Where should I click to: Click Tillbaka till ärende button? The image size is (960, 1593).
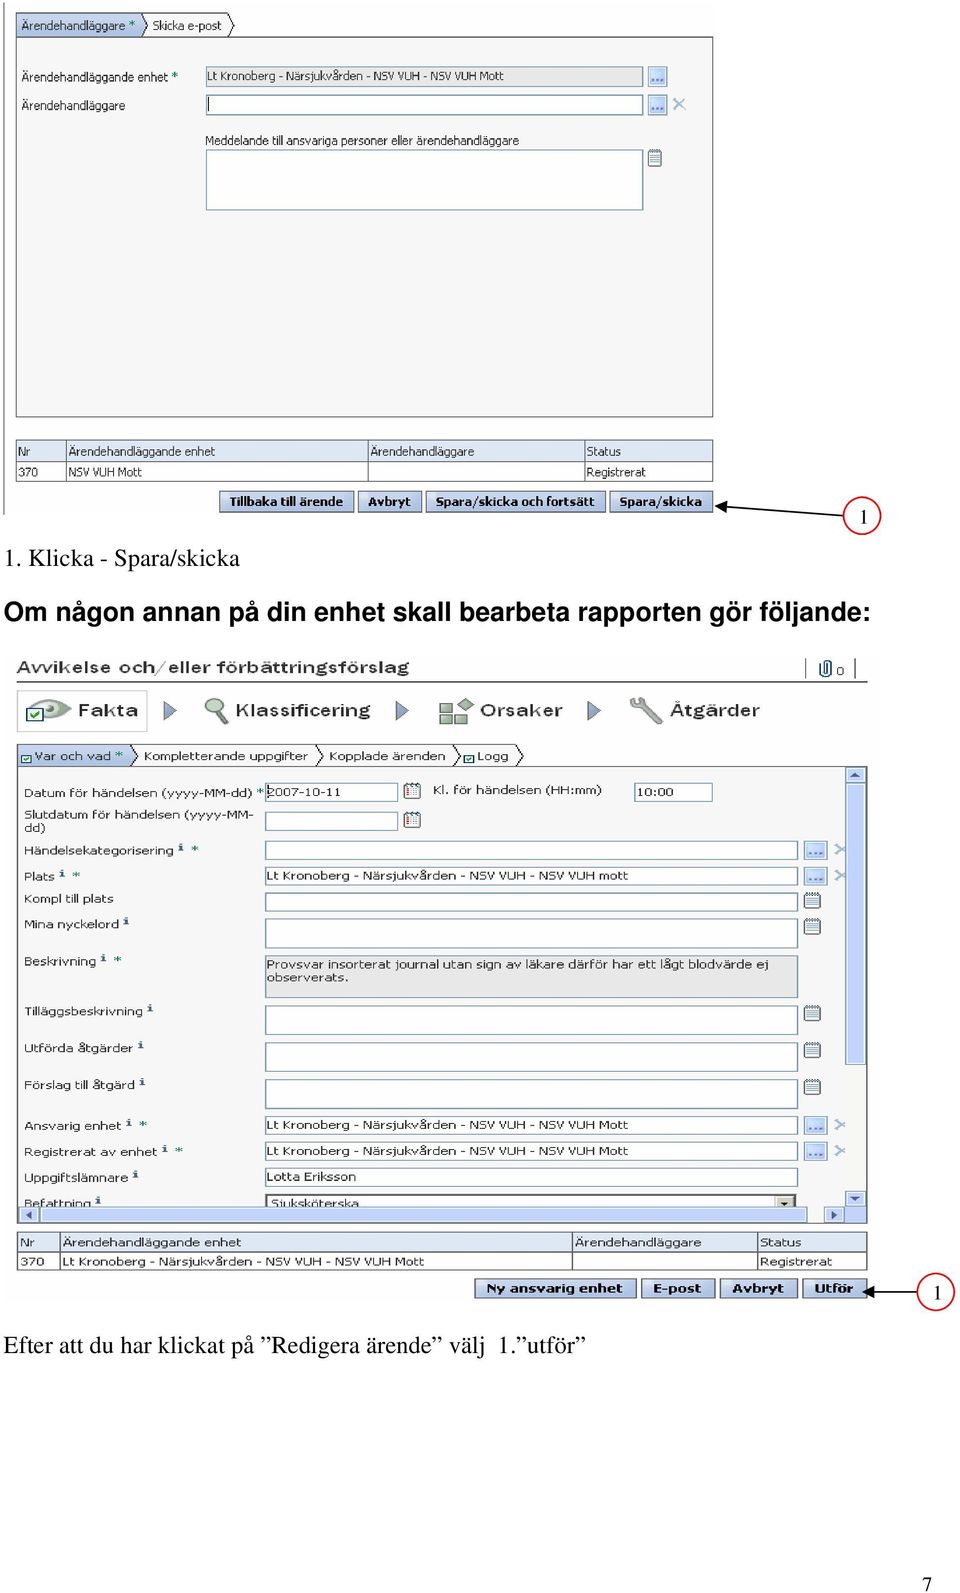point(286,502)
